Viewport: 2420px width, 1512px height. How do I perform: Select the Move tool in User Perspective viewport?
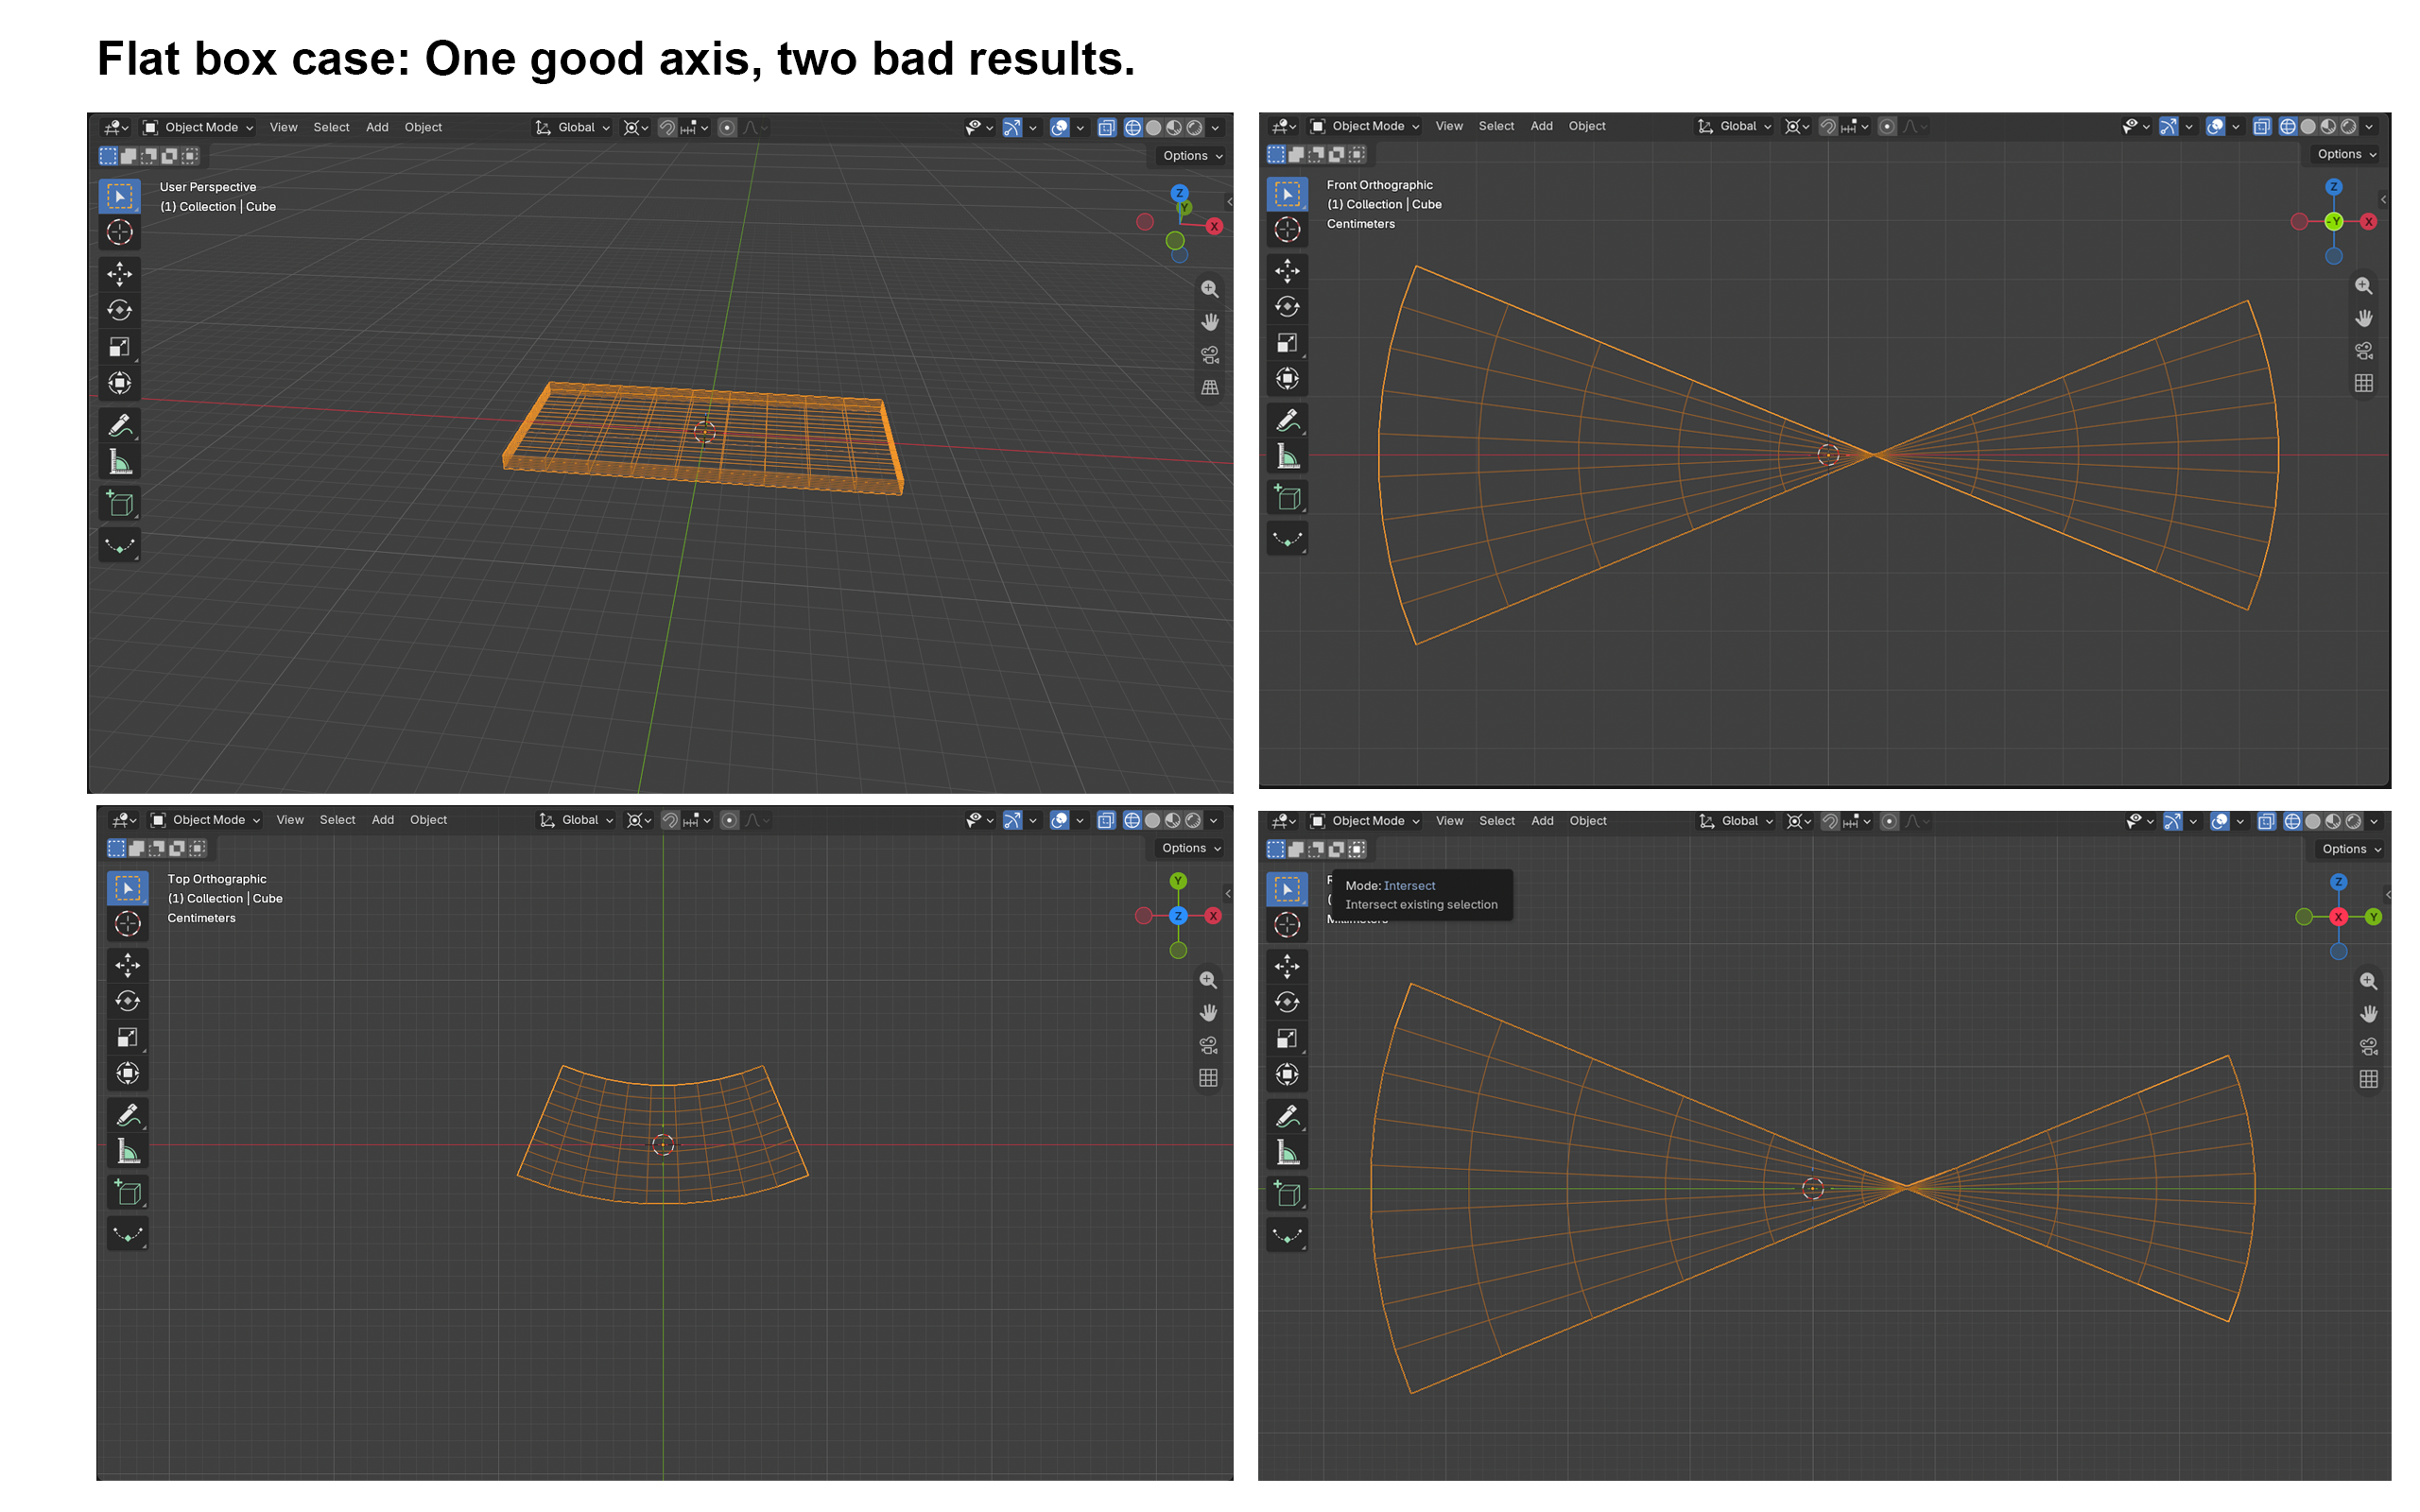[120, 273]
